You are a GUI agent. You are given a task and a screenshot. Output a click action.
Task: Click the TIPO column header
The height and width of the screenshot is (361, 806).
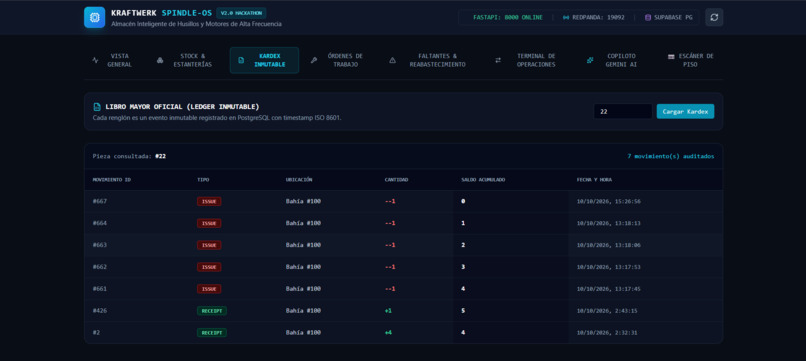[203, 180]
